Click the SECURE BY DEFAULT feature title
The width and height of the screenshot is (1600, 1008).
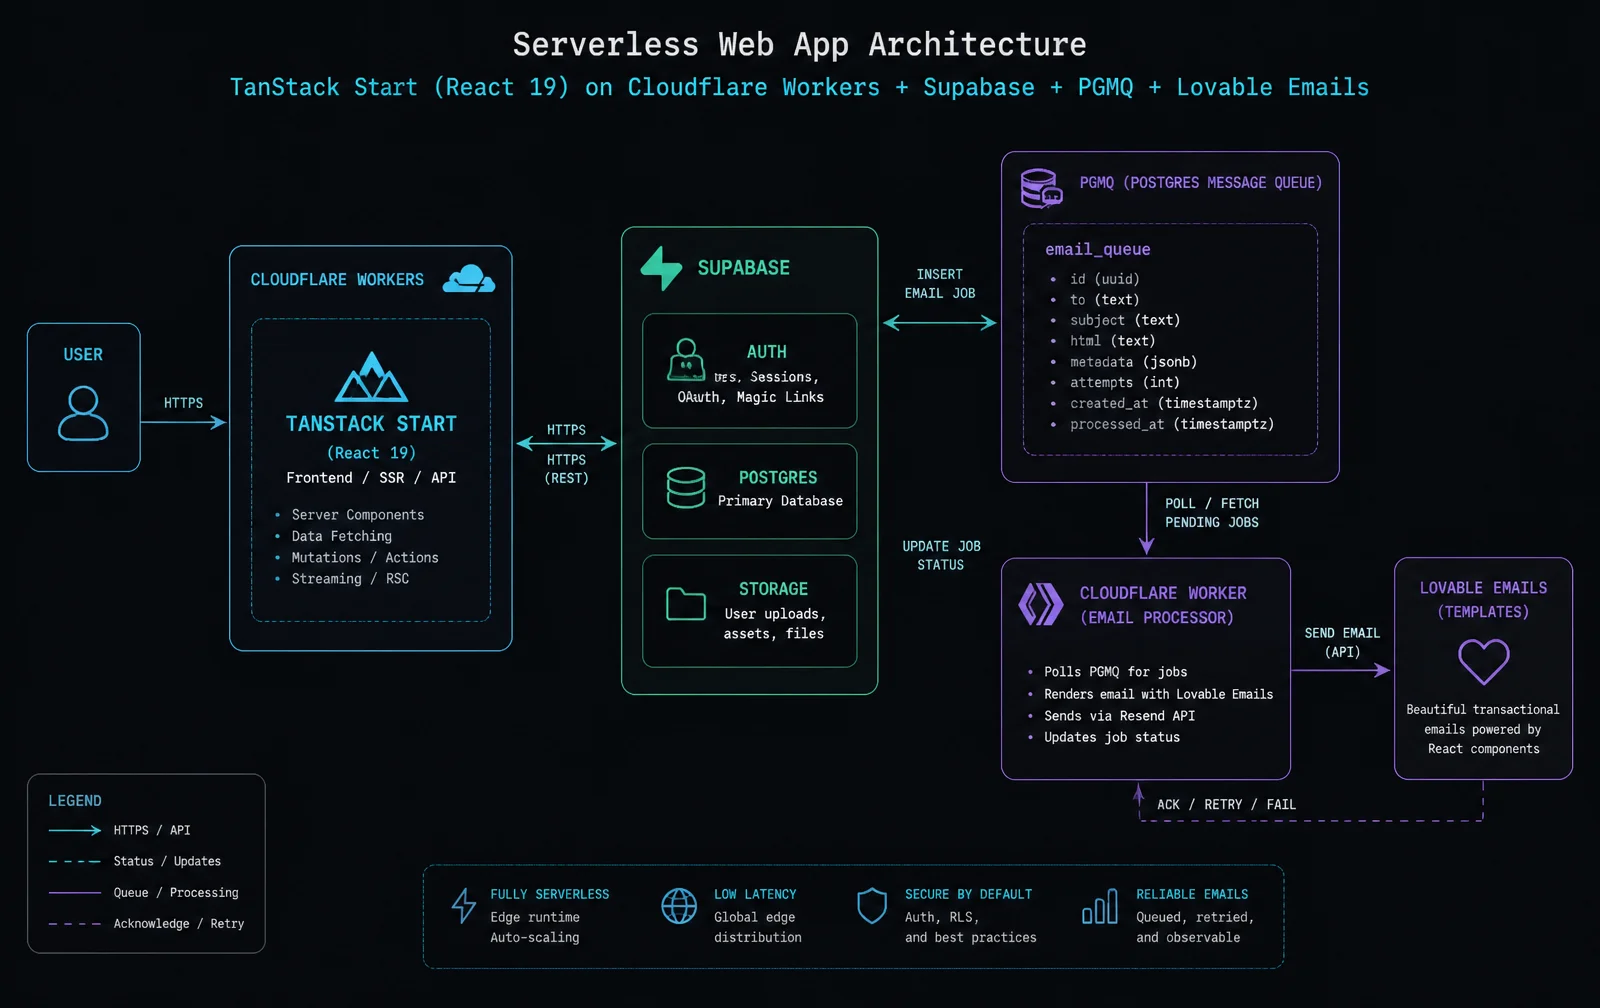[x=968, y=894]
